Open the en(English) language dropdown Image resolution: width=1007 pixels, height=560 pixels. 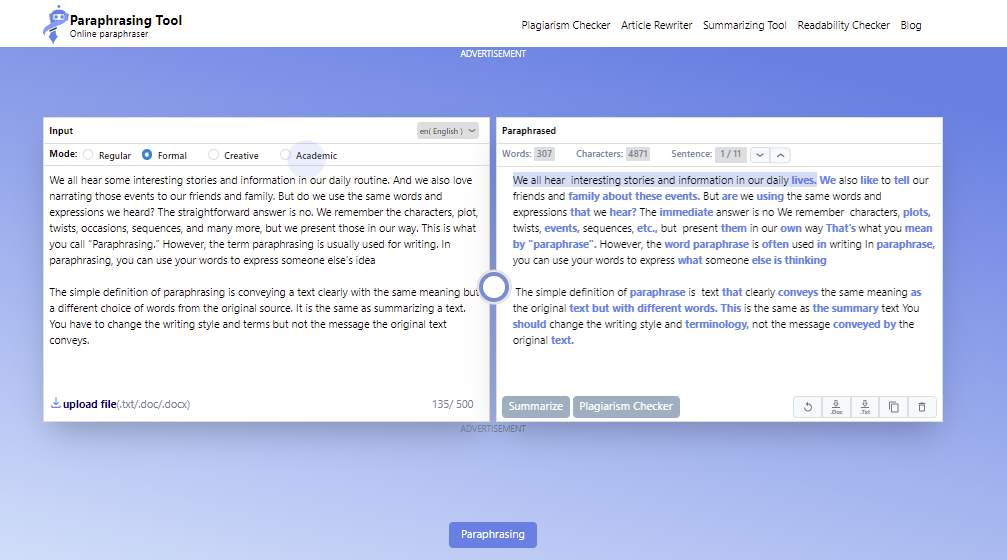tap(447, 131)
